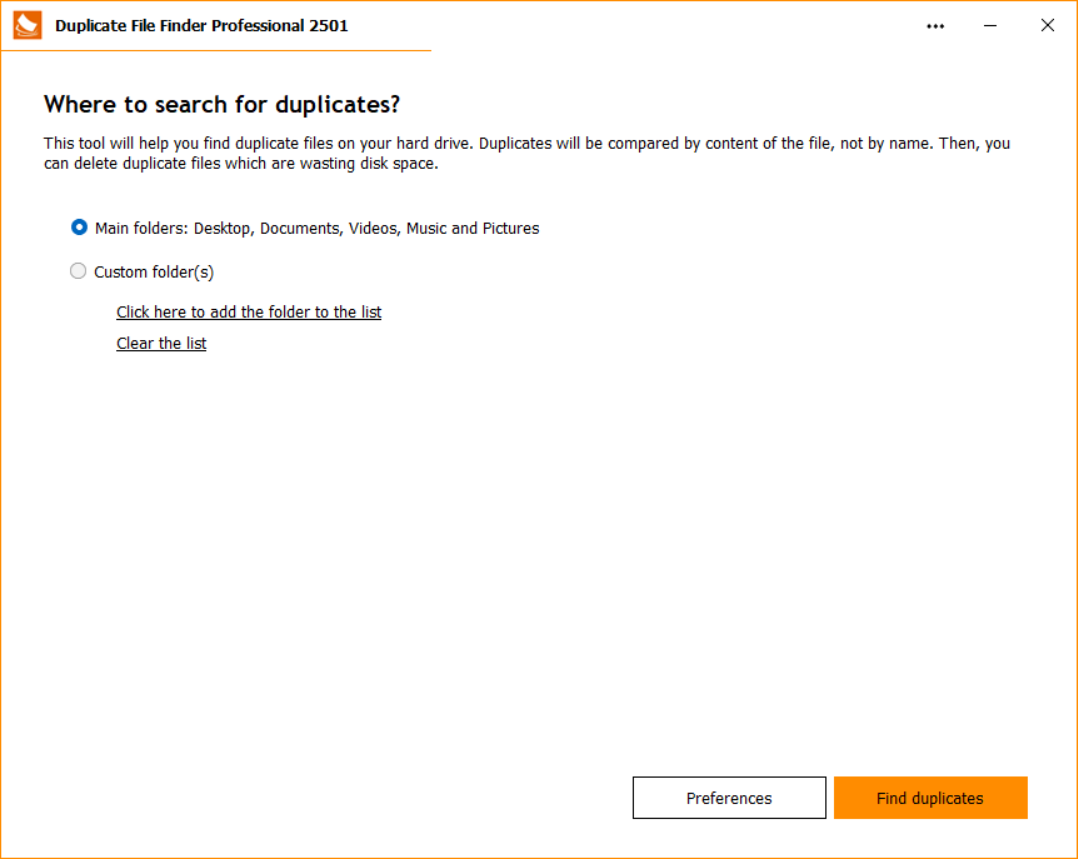Click the window title 'Duplicate File Finder Professional 2501'

201,26
